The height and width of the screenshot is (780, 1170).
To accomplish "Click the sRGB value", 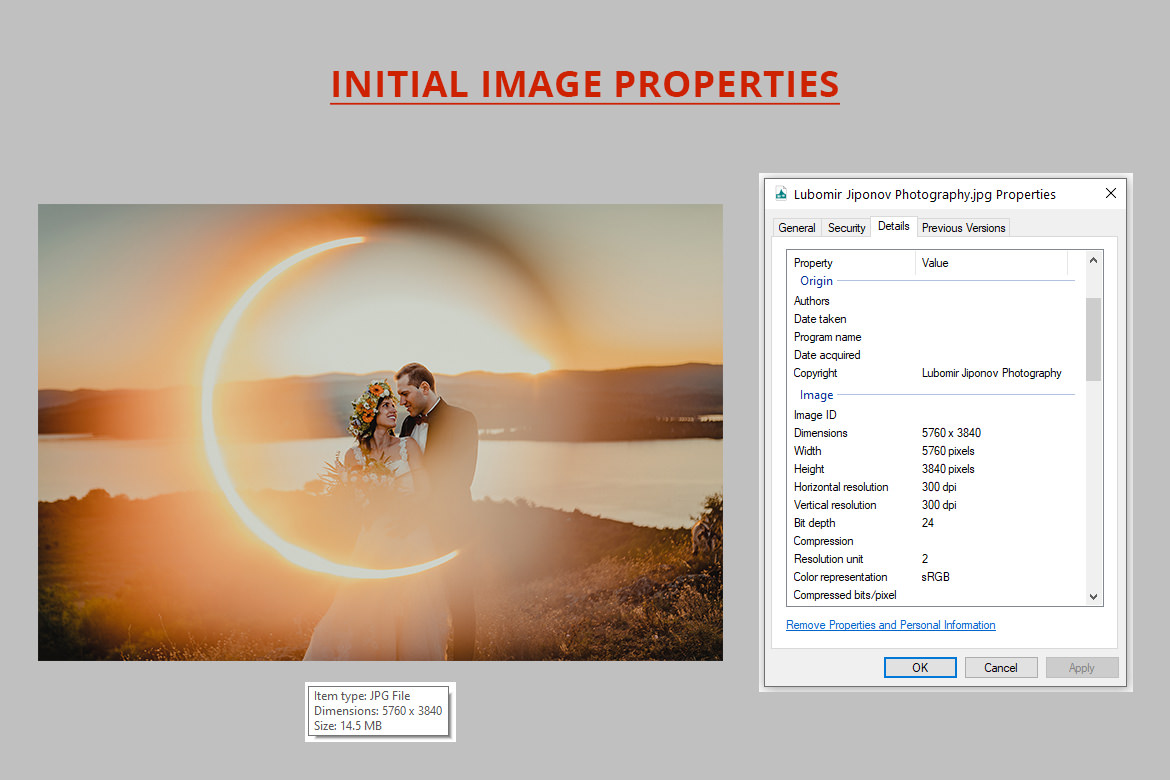I will pyautogui.click(x=935, y=577).
